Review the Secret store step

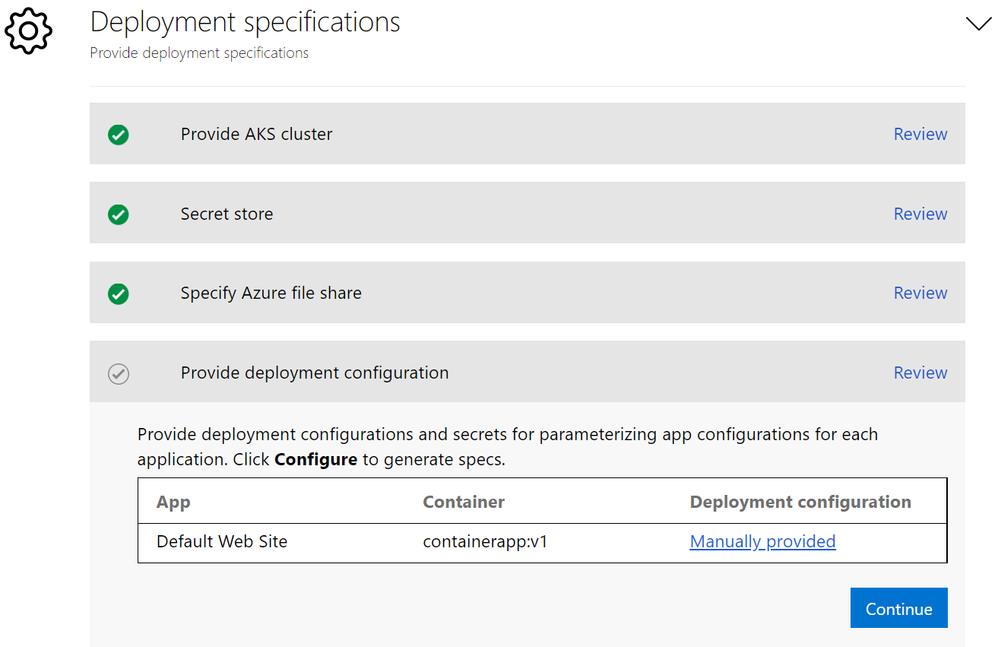pyautogui.click(x=920, y=214)
